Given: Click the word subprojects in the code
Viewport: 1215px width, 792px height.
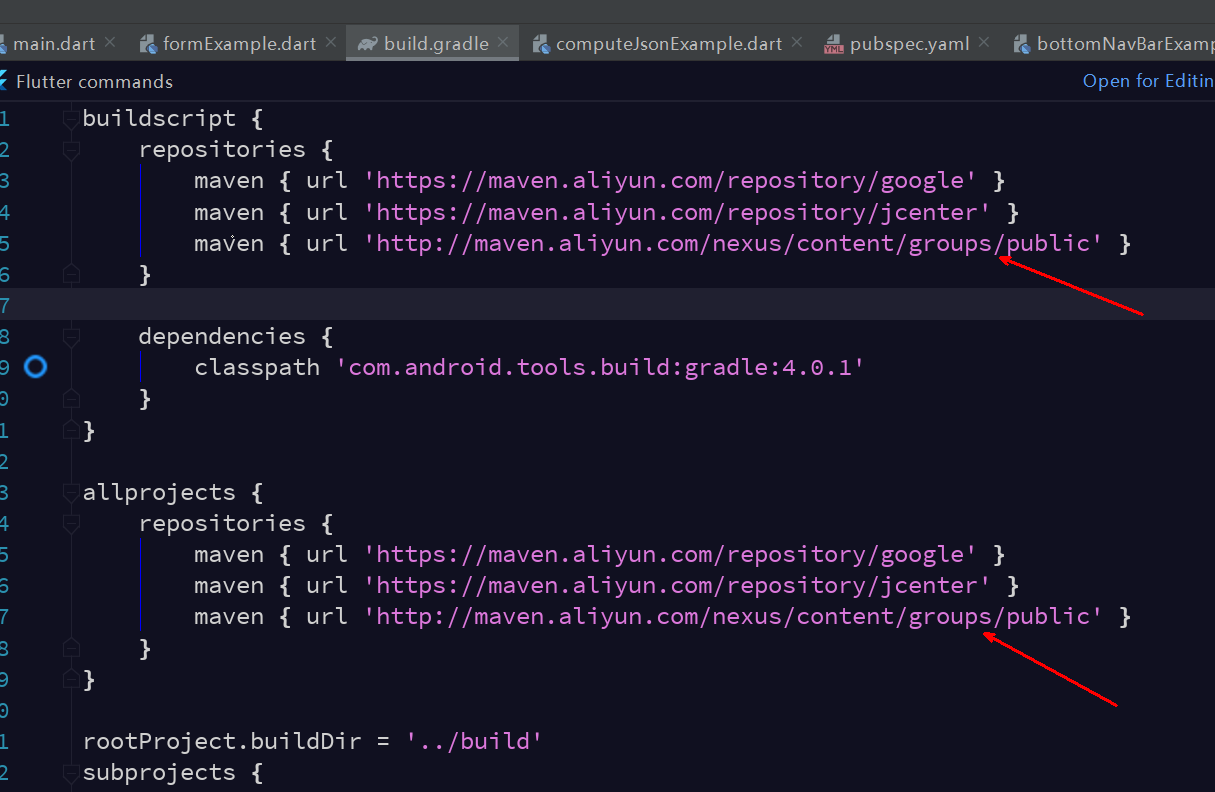Looking at the screenshot, I should [x=159, y=772].
